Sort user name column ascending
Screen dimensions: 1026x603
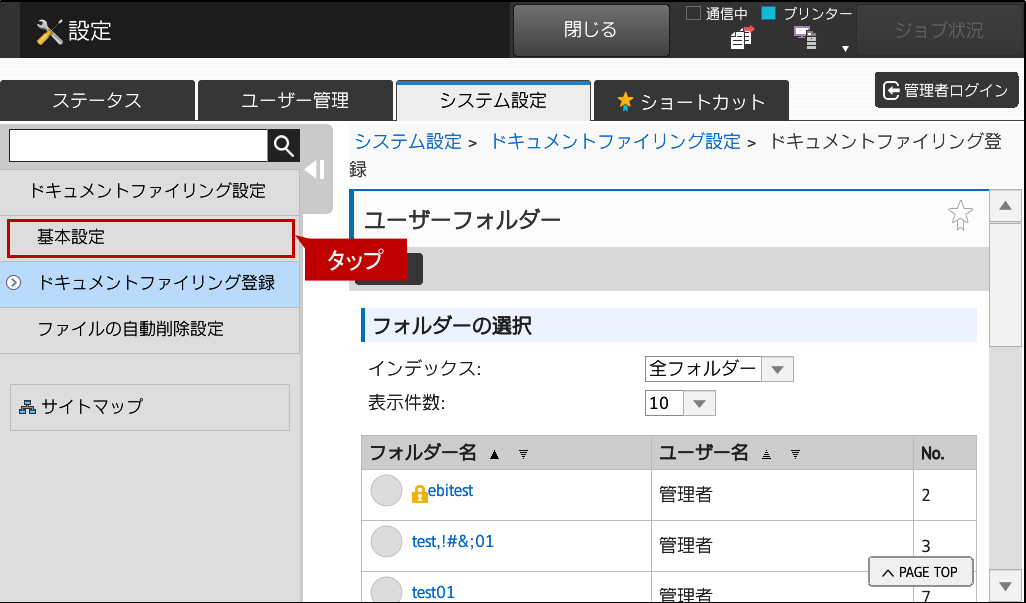767,454
